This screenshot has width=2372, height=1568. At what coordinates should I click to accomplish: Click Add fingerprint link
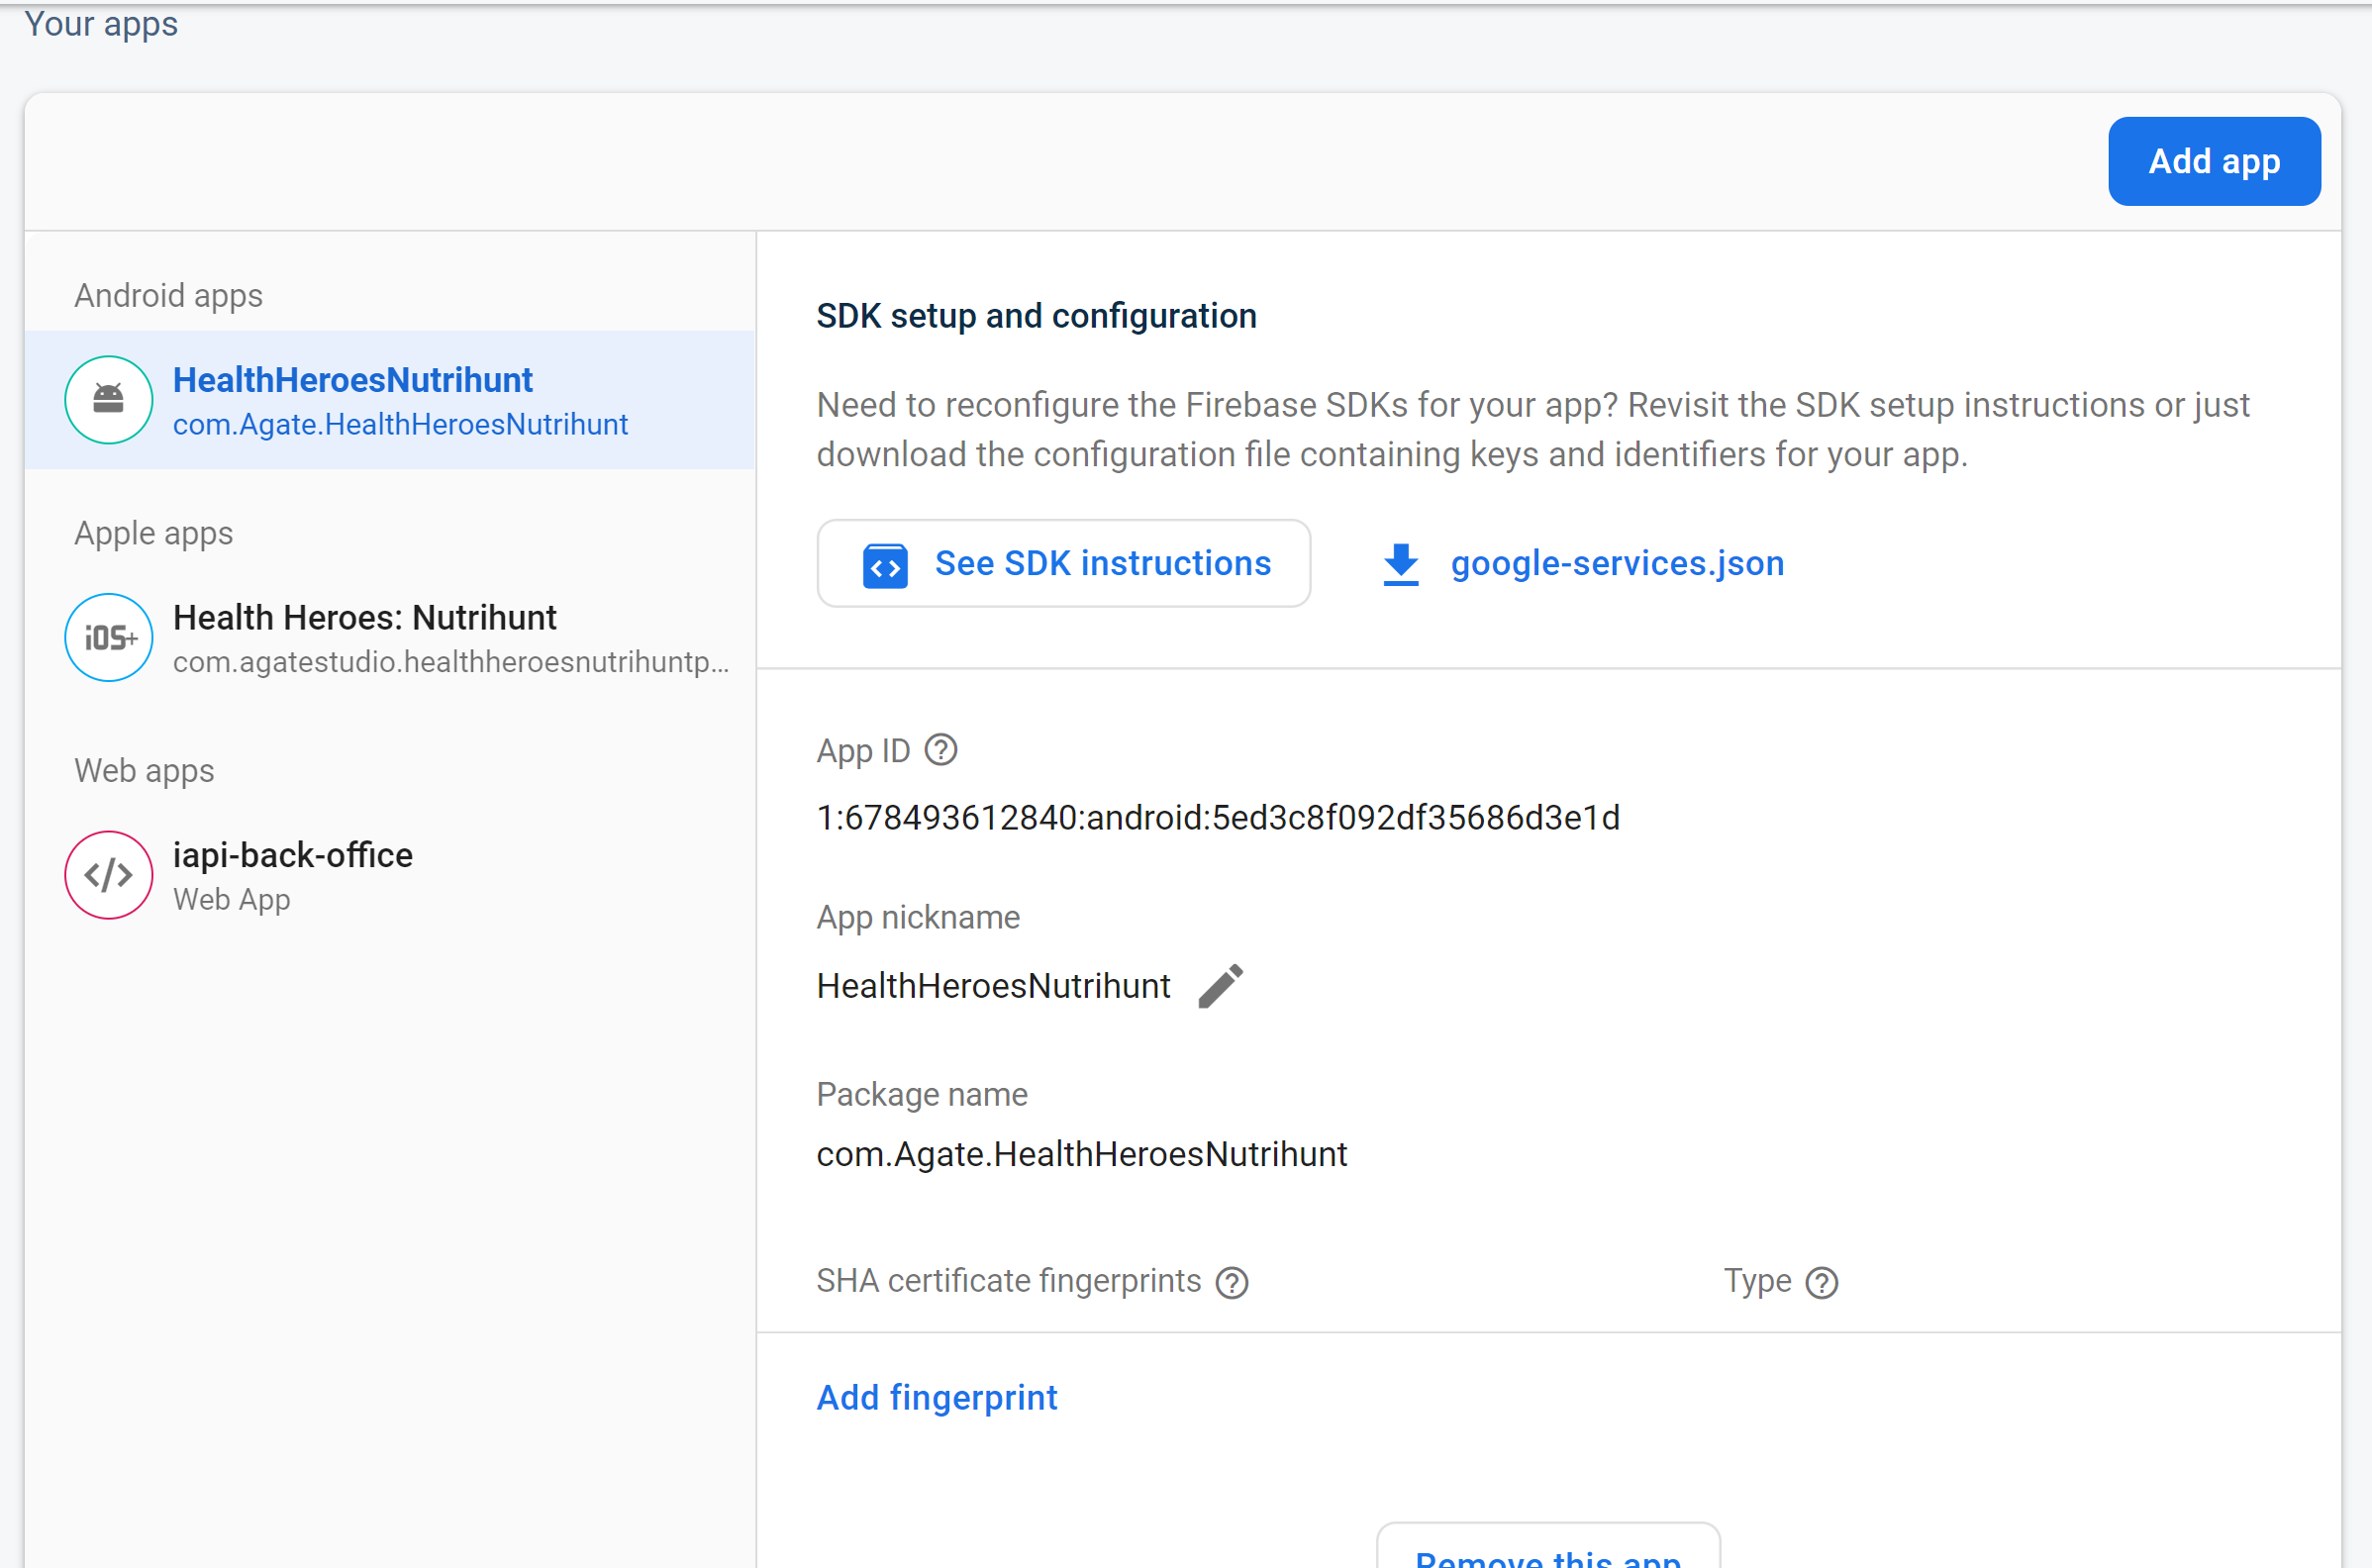(x=936, y=1397)
